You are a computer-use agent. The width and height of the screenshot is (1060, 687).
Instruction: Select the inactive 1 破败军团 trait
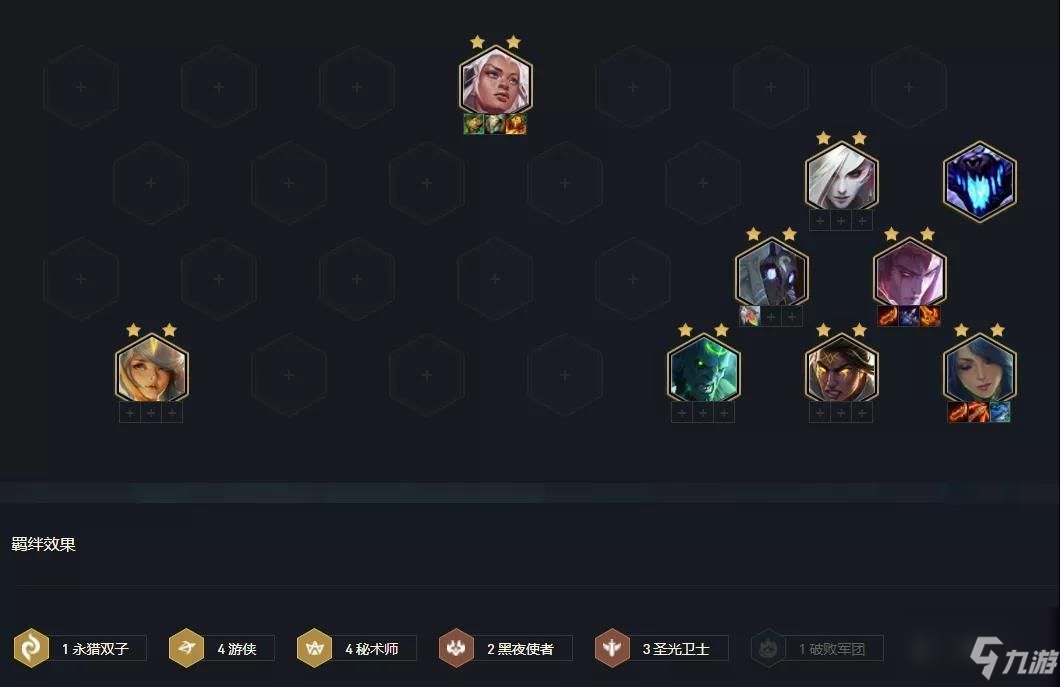[x=817, y=648]
